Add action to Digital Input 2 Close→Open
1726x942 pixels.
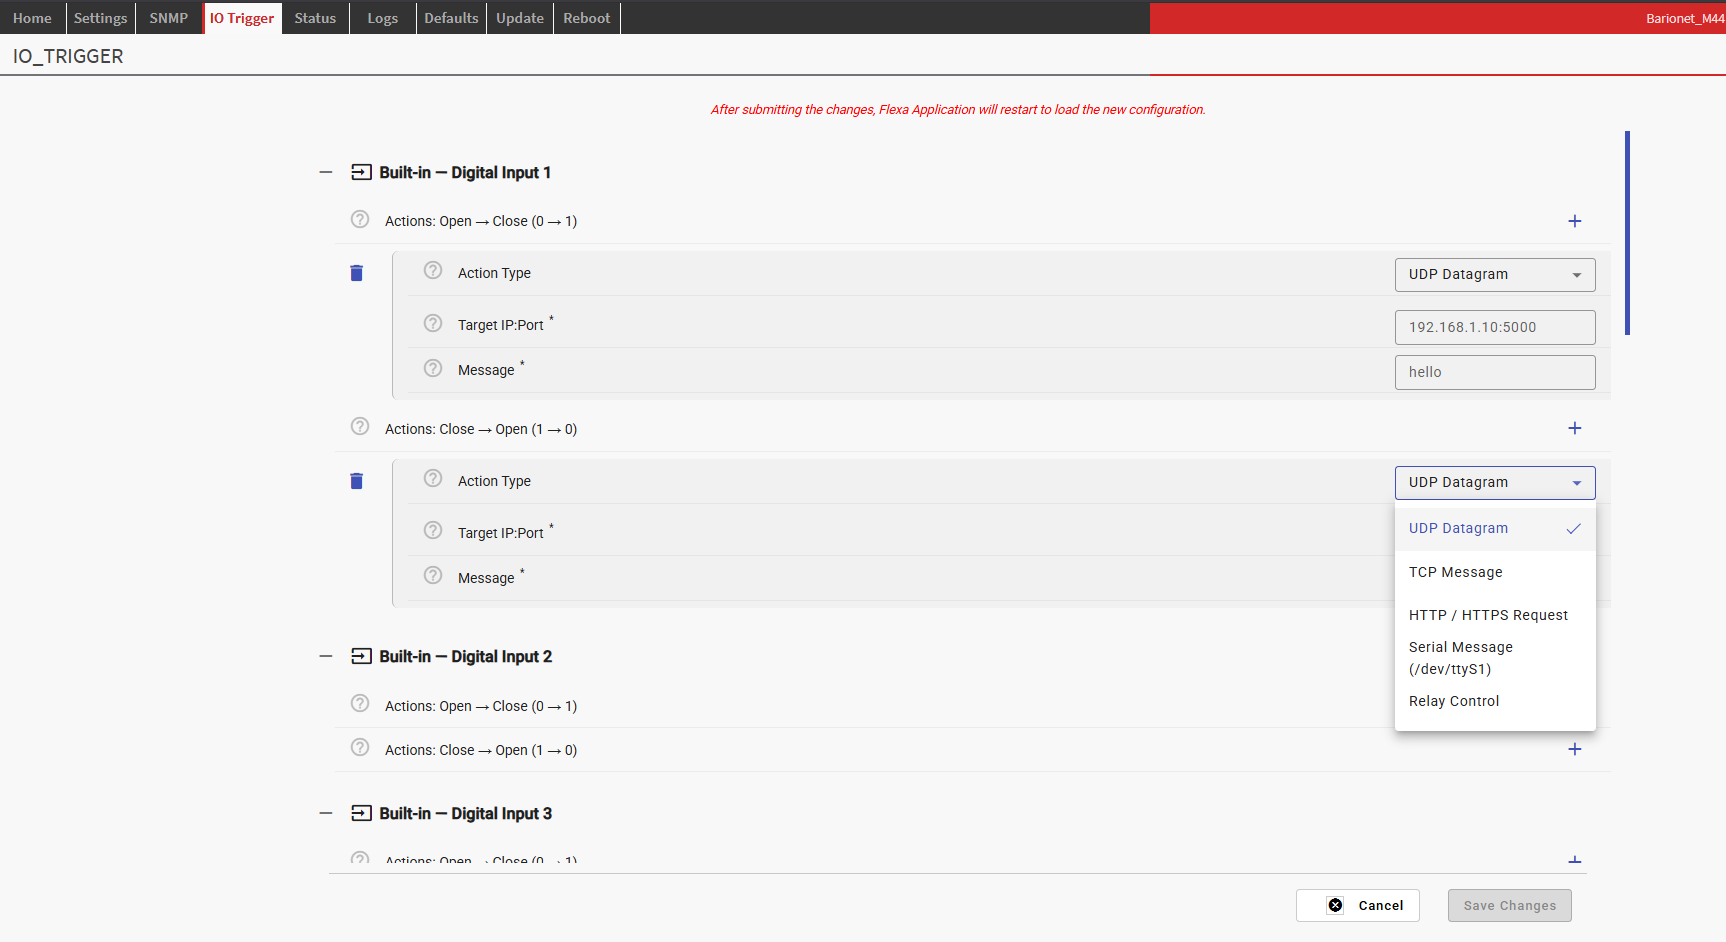1574,749
